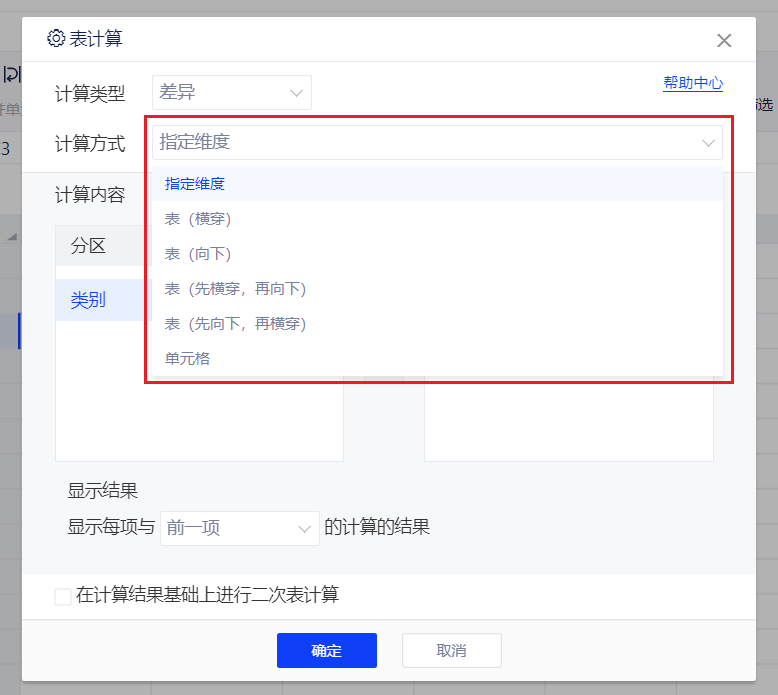This screenshot has height=695, width=778.
Task: Click the gear icon beside 表计算 title
Action: [x=56, y=39]
